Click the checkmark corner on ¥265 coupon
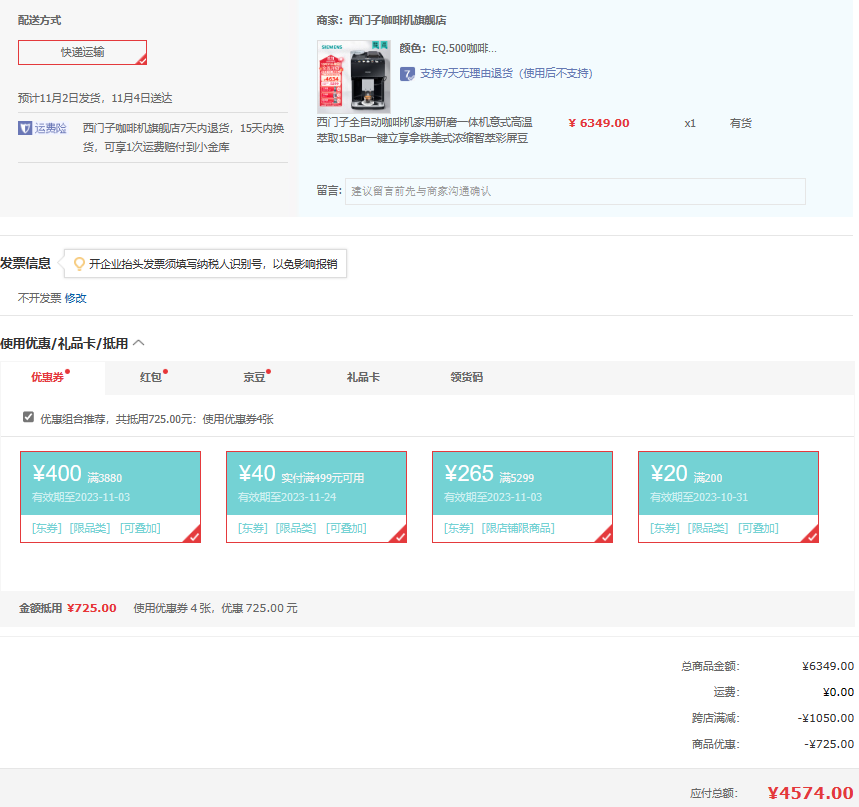Viewport: 859px width, 807px height. coord(605,535)
